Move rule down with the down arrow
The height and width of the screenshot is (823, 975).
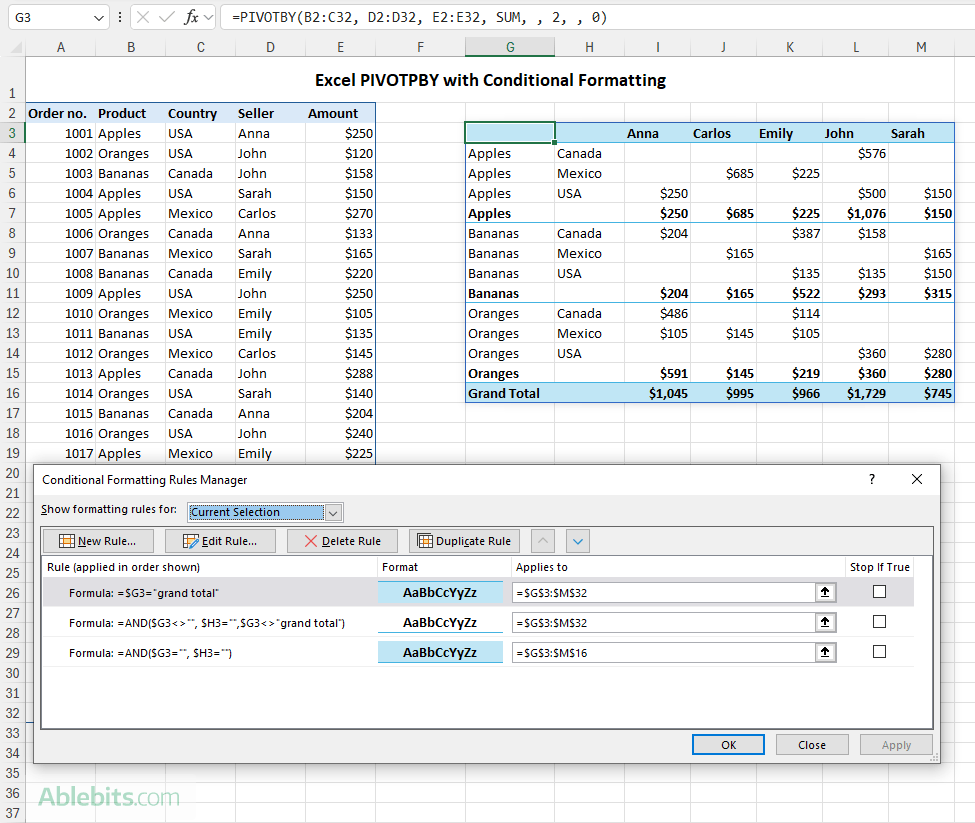[578, 541]
